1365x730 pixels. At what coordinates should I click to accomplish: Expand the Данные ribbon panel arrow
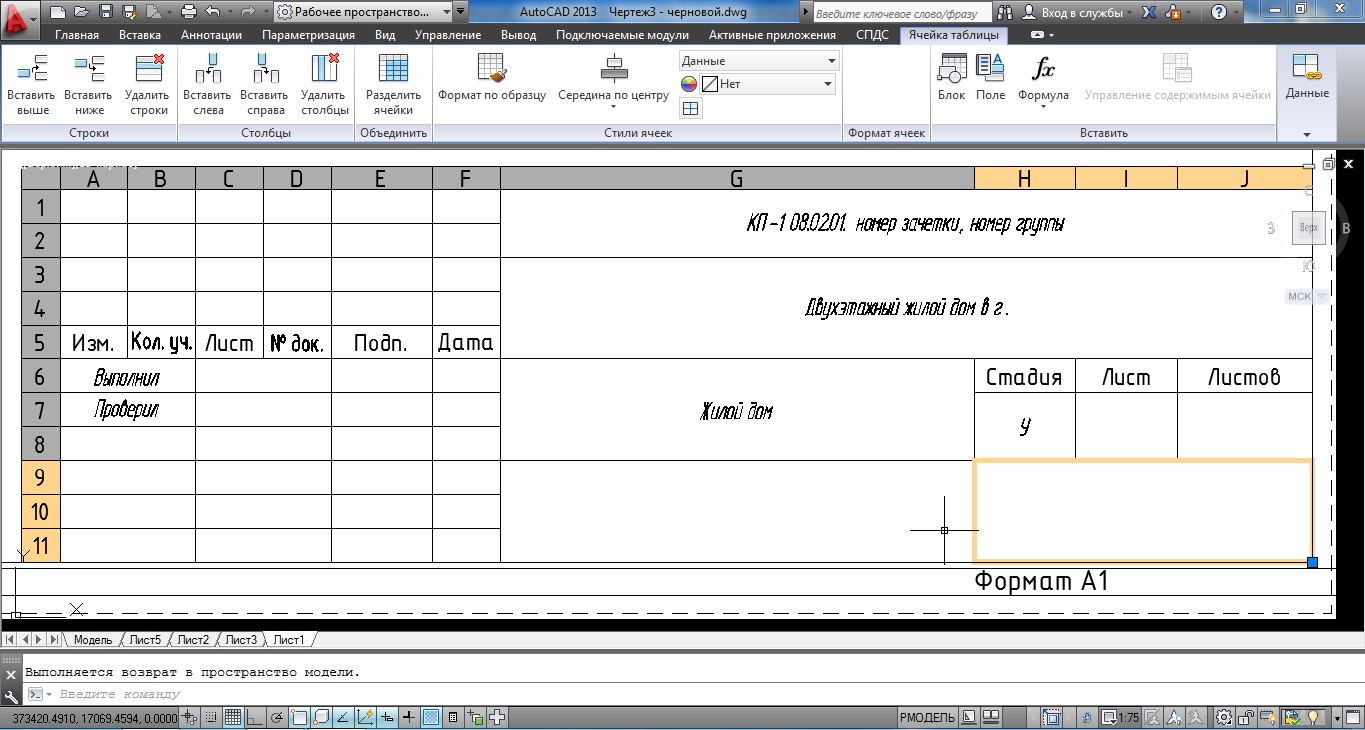(1307, 133)
